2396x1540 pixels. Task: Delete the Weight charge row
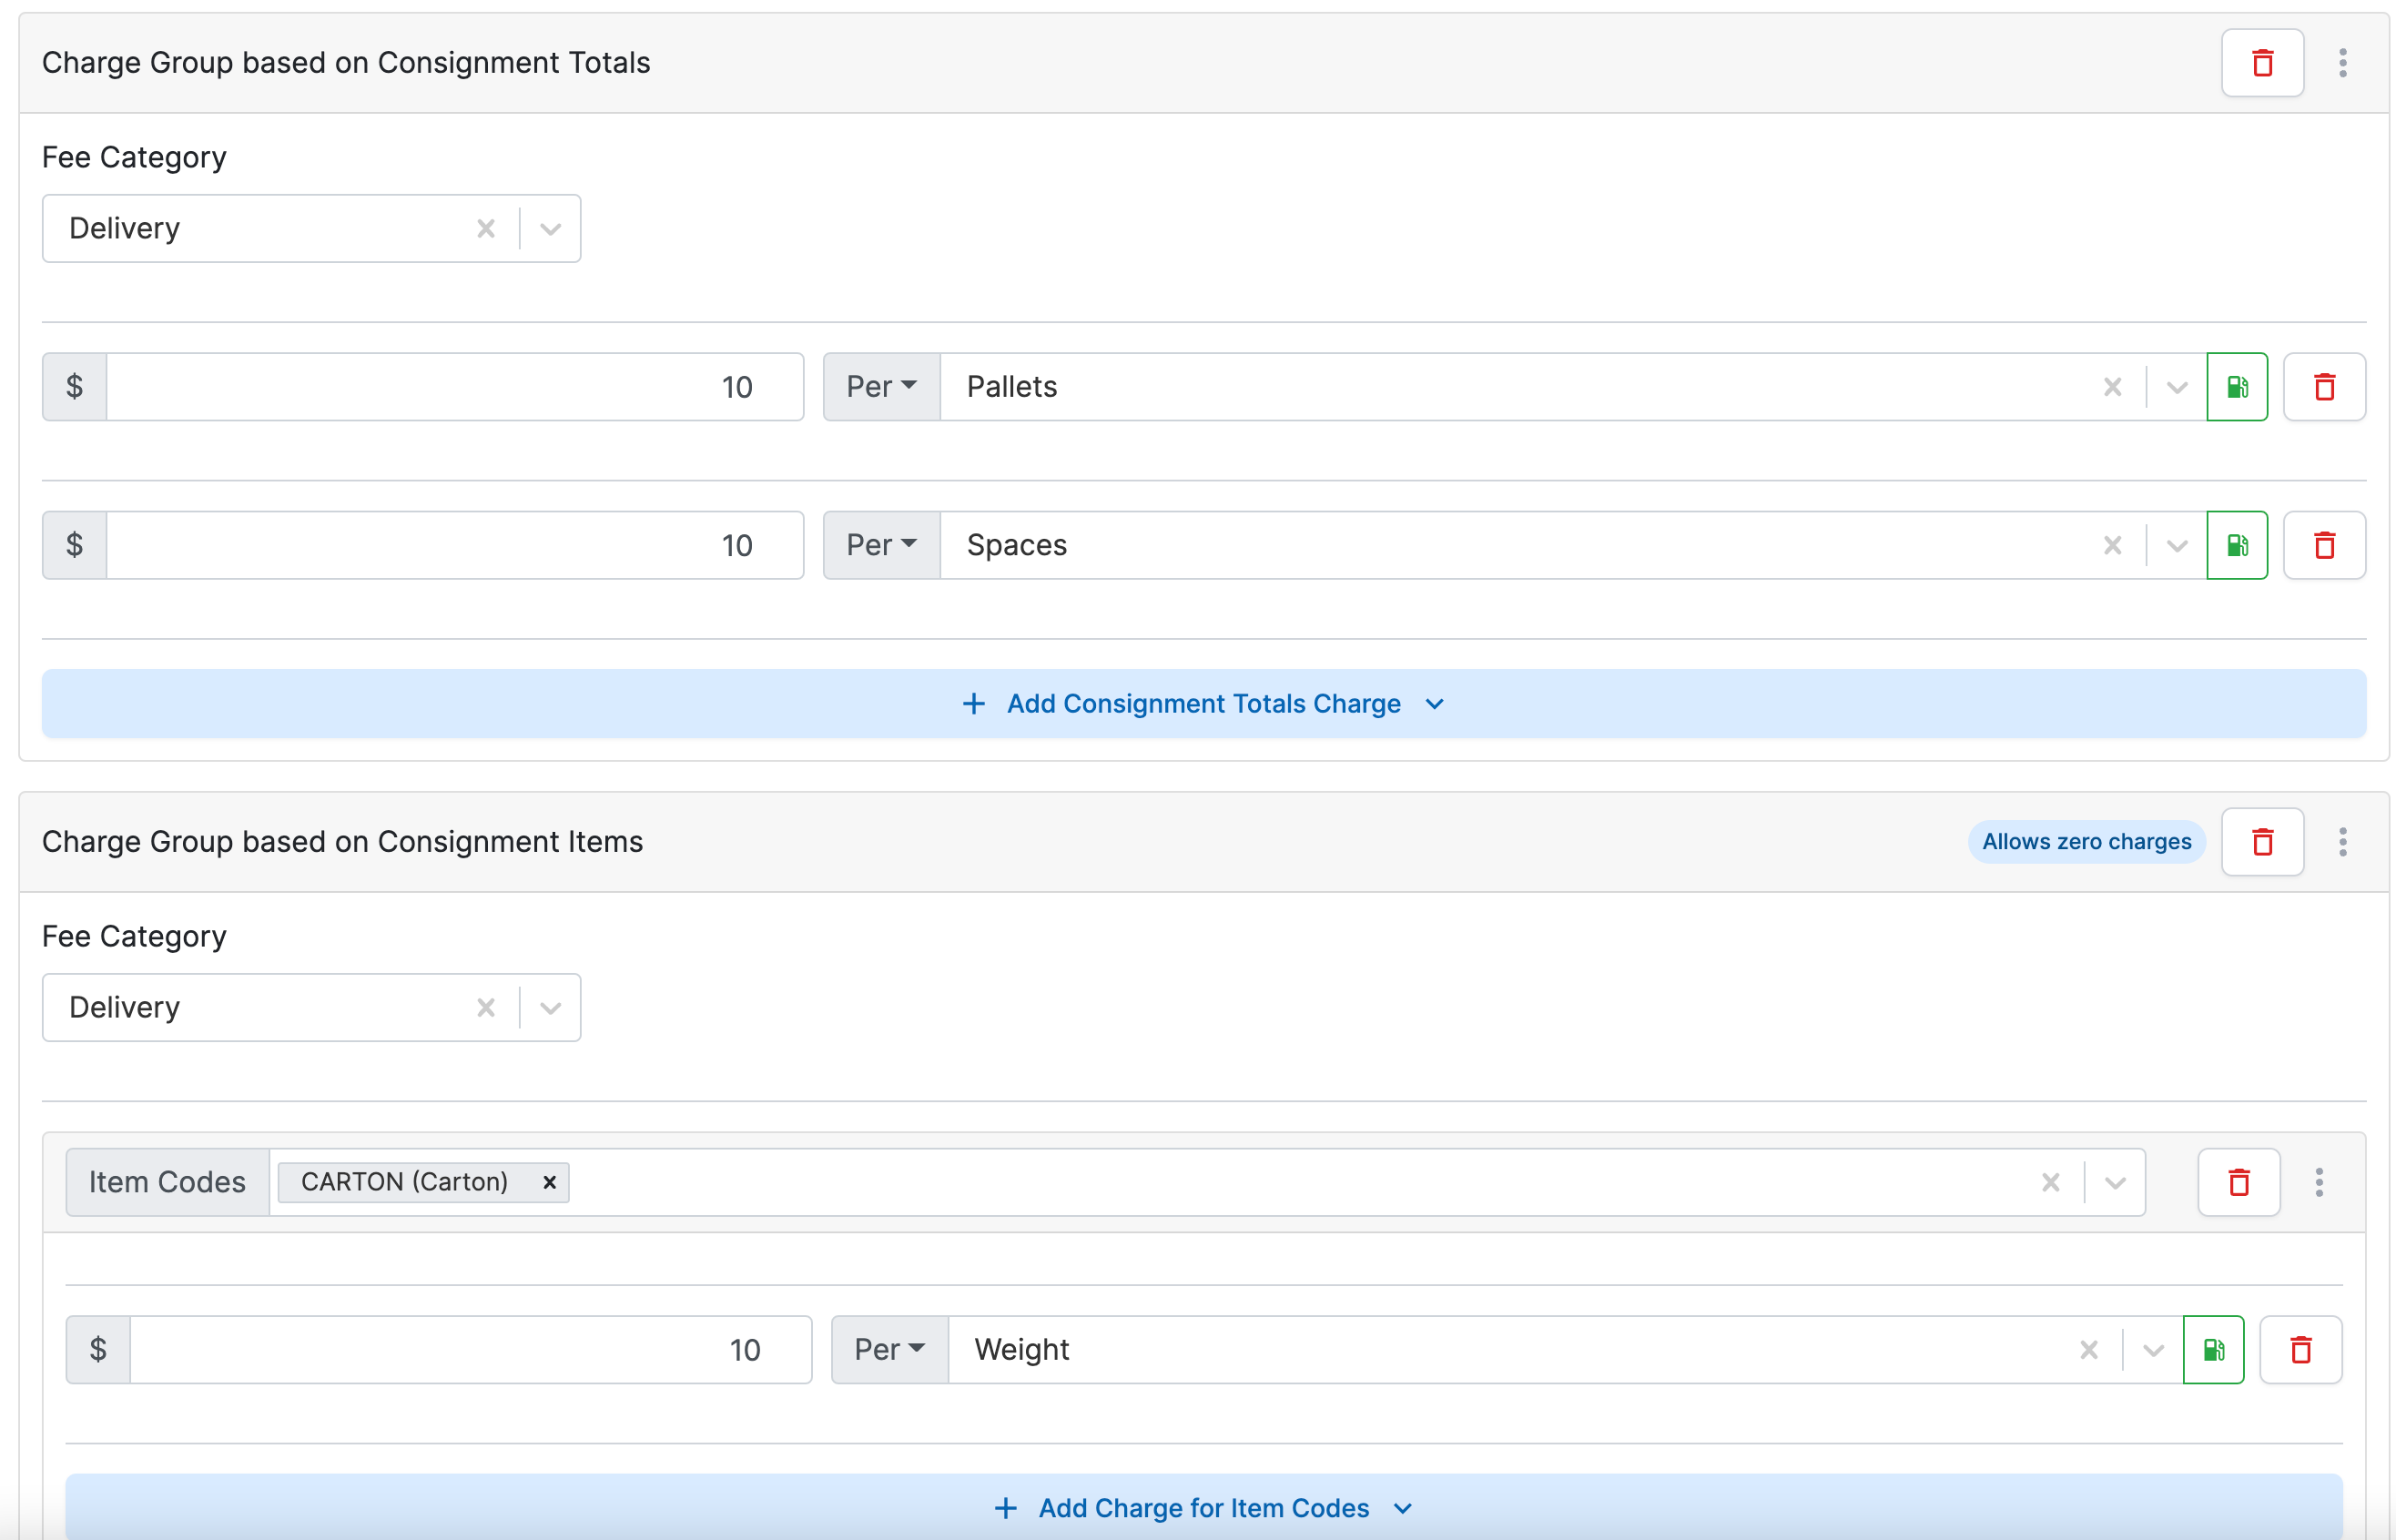[2299, 1350]
